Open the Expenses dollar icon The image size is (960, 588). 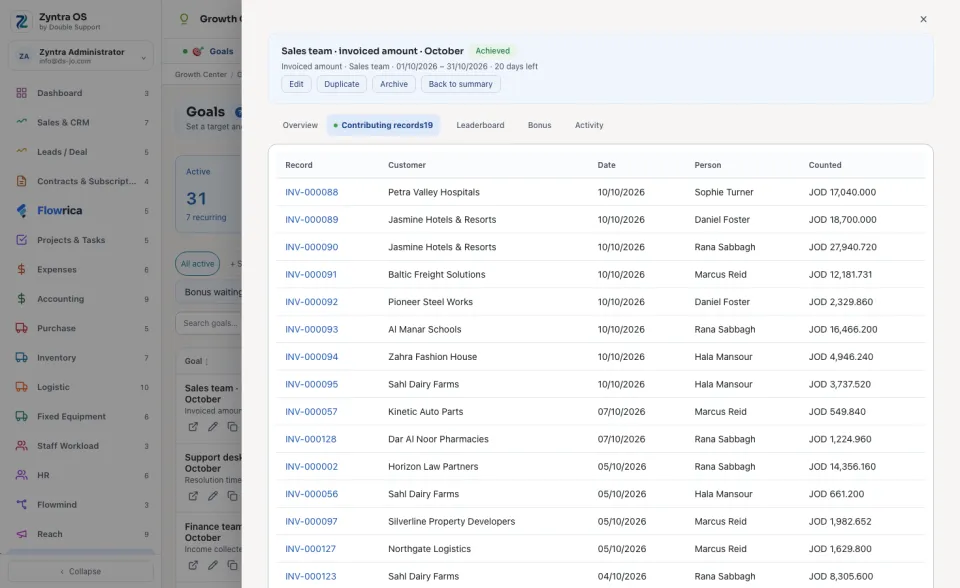click(x=21, y=270)
